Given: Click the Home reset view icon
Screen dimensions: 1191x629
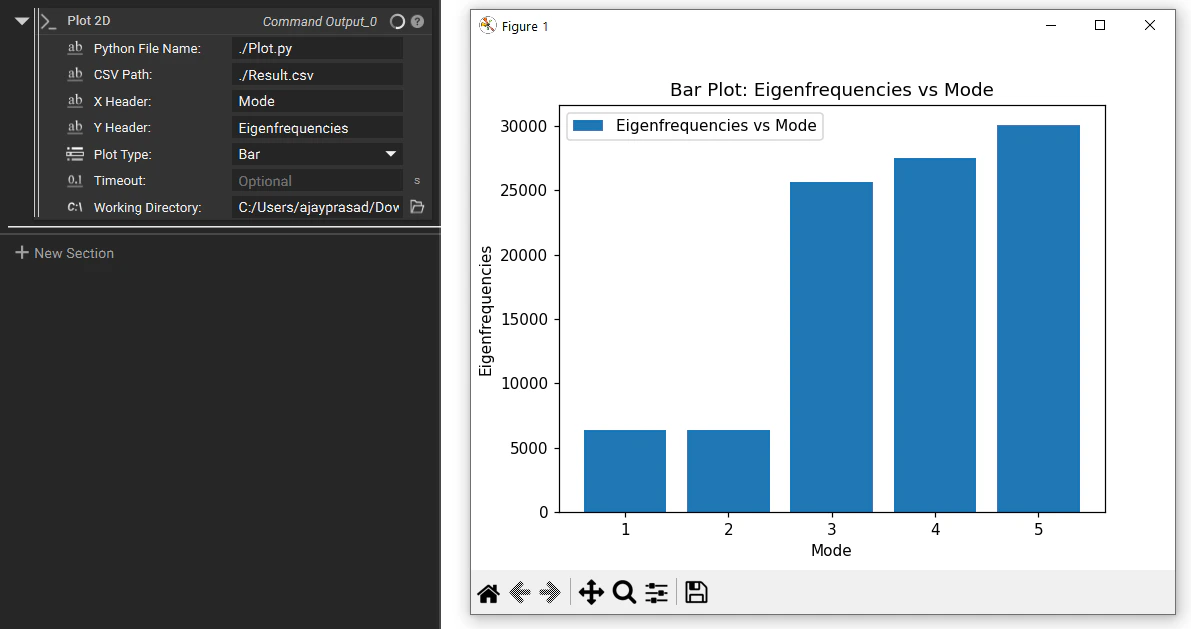Looking at the screenshot, I should coord(488,593).
